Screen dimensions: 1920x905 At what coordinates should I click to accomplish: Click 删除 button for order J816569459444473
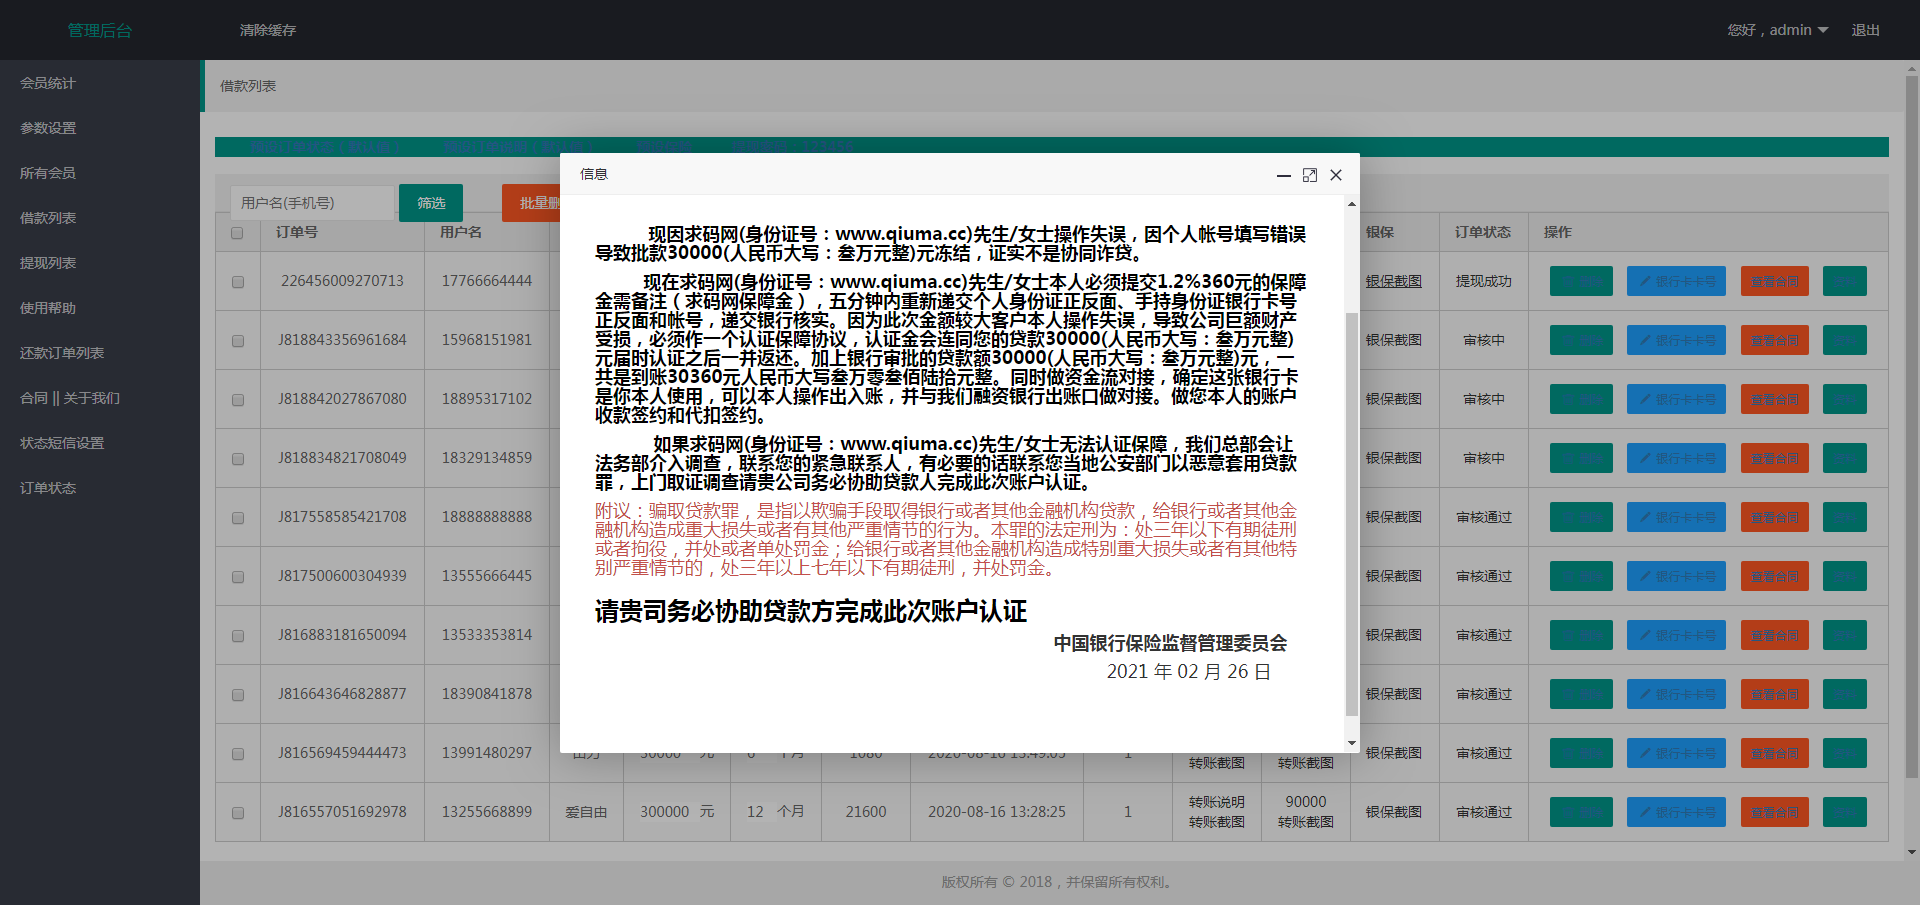pos(1581,753)
